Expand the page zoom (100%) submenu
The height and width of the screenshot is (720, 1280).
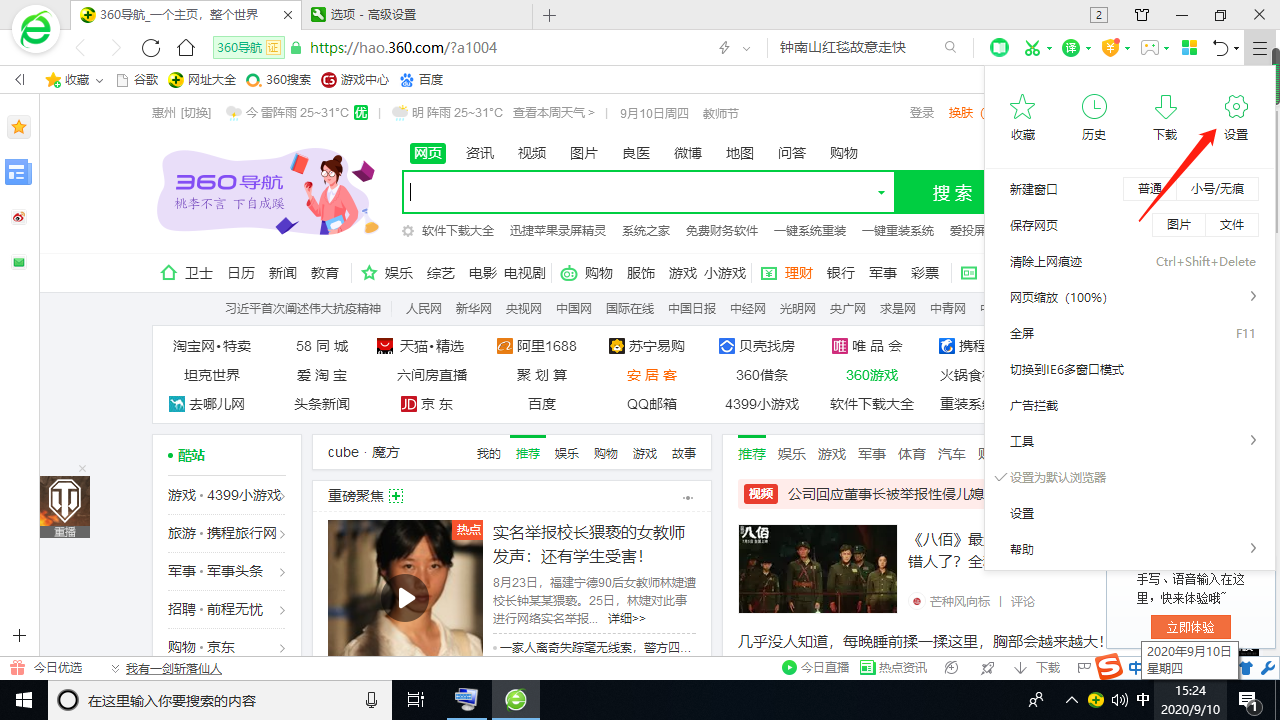tap(1252, 297)
